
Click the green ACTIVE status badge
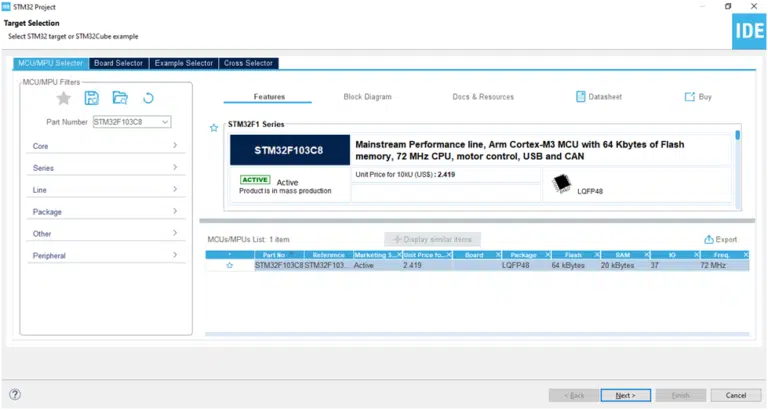click(x=255, y=180)
